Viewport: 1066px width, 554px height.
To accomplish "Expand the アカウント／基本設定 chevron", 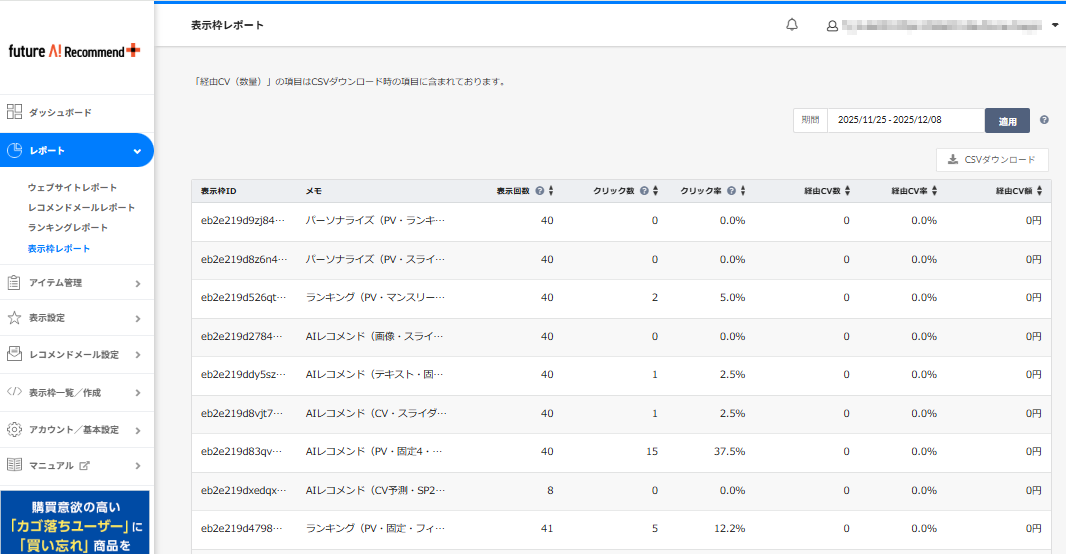I will pos(138,430).
